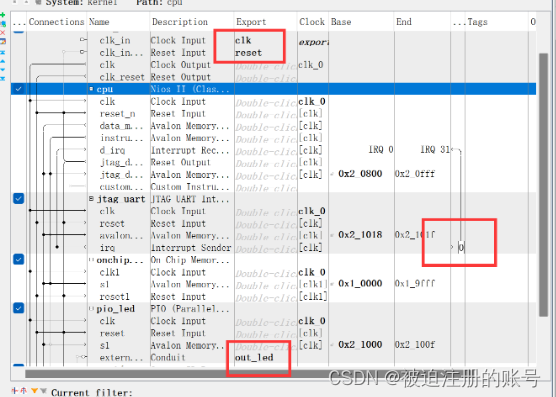Click the jtag_uart irq Interrupt Sender row
Screen dimensions: 556x397
[x=273, y=247]
